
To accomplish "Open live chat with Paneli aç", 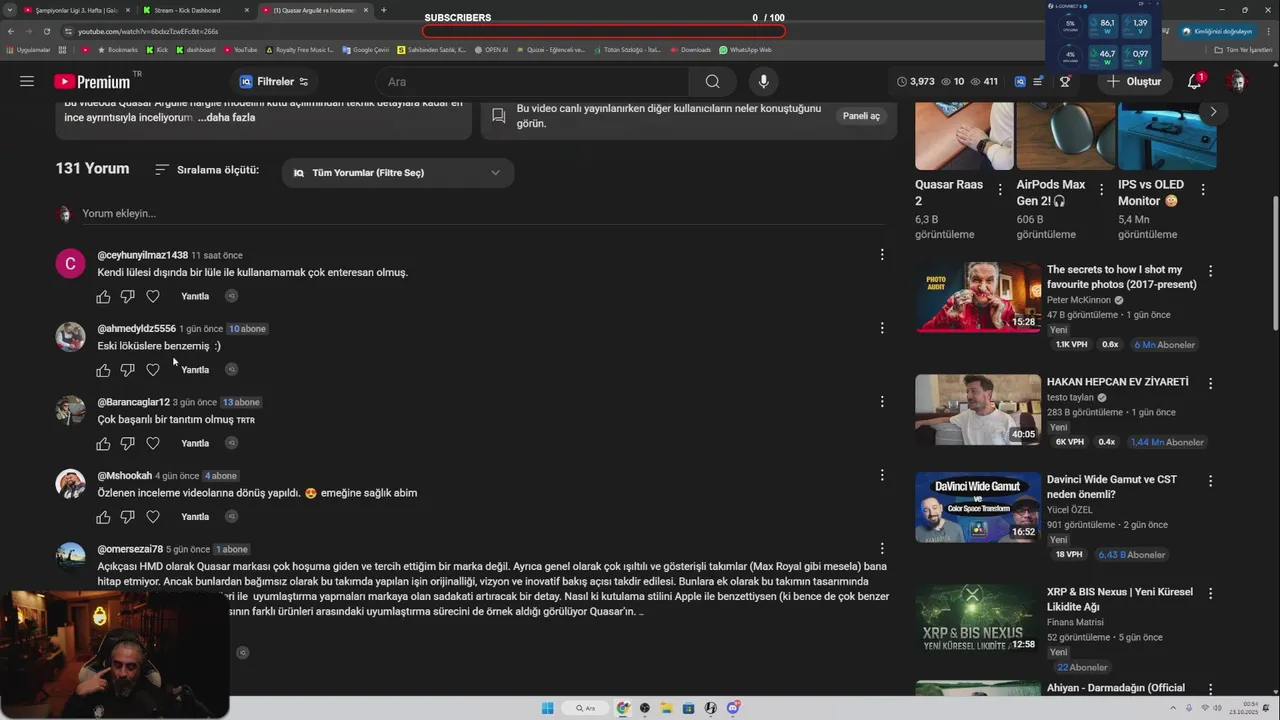I will 861,116.
